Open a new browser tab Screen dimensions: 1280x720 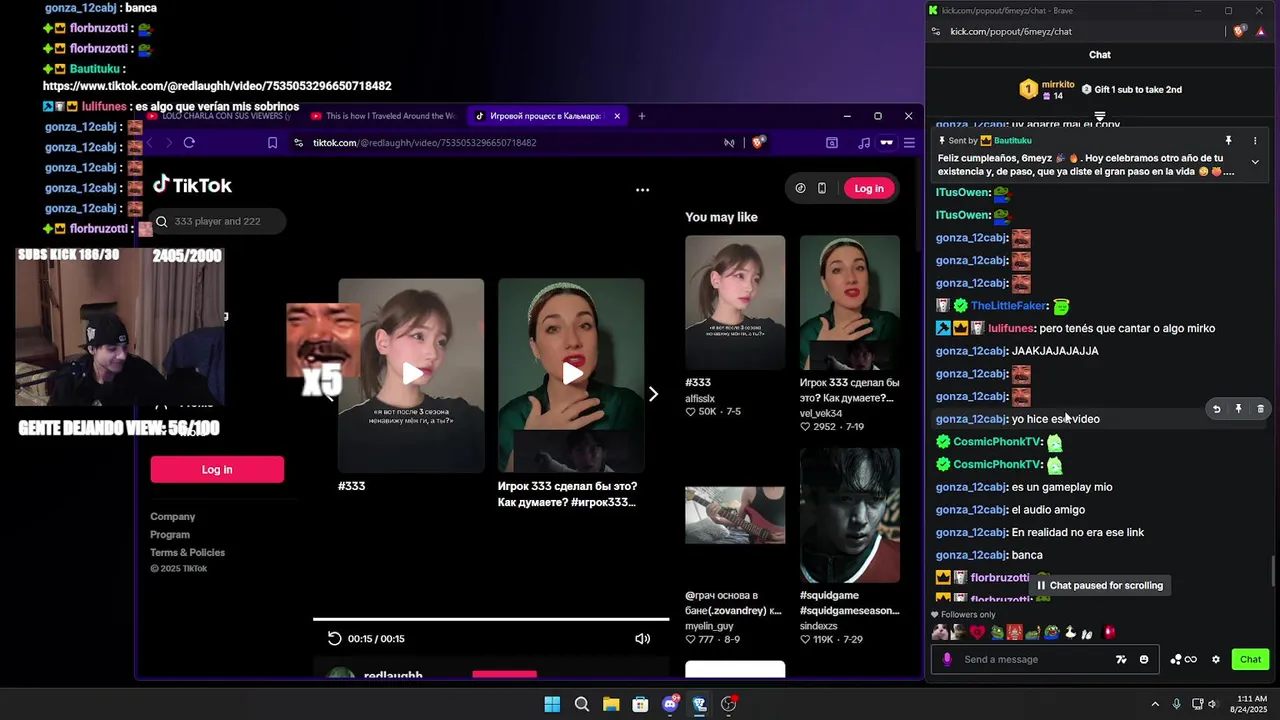point(642,116)
